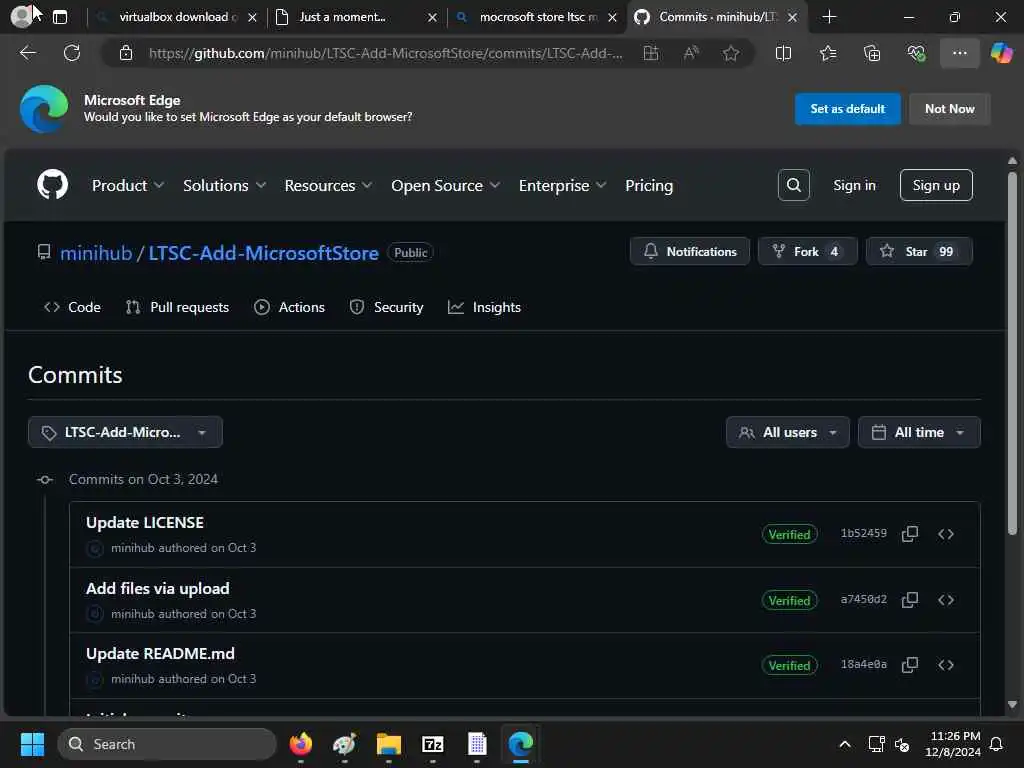Switch to the Insights tab

[484, 307]
